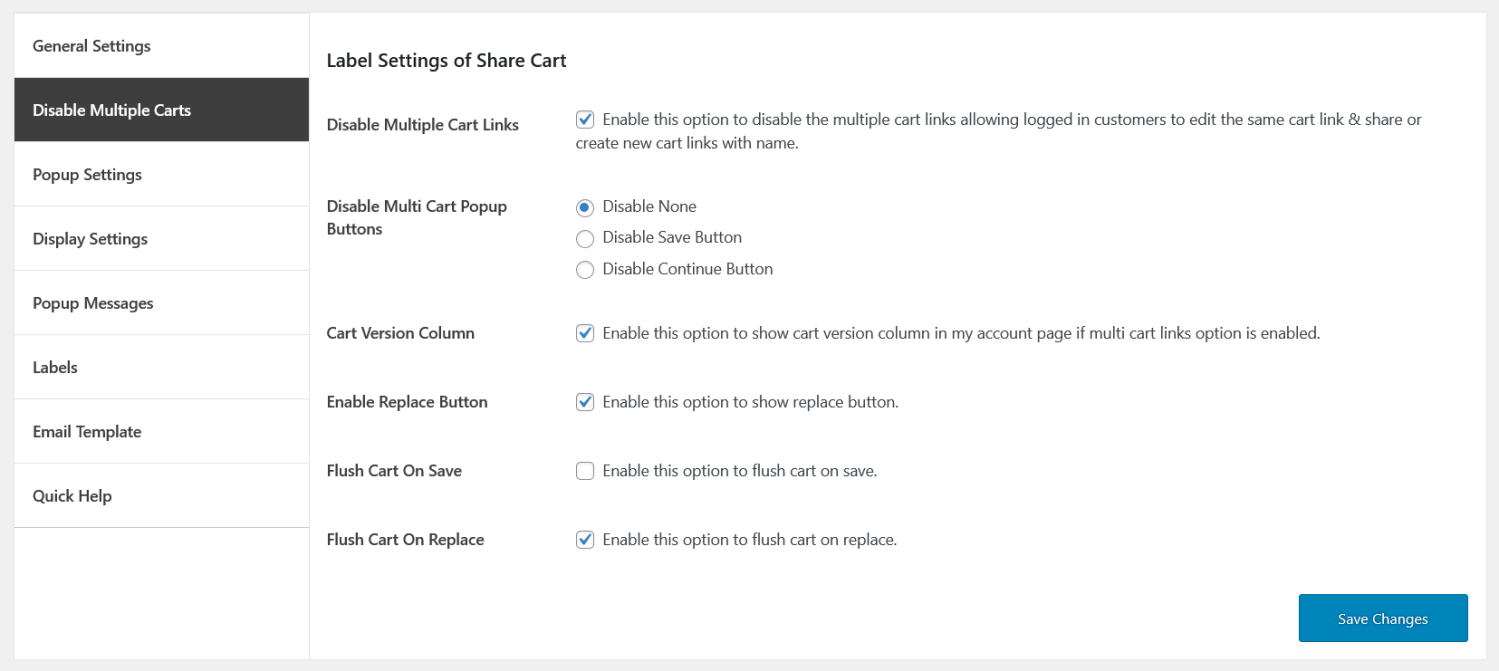Disable the Cart Version Column option
The image size is (1499, 671).
[x=585, y=333]
